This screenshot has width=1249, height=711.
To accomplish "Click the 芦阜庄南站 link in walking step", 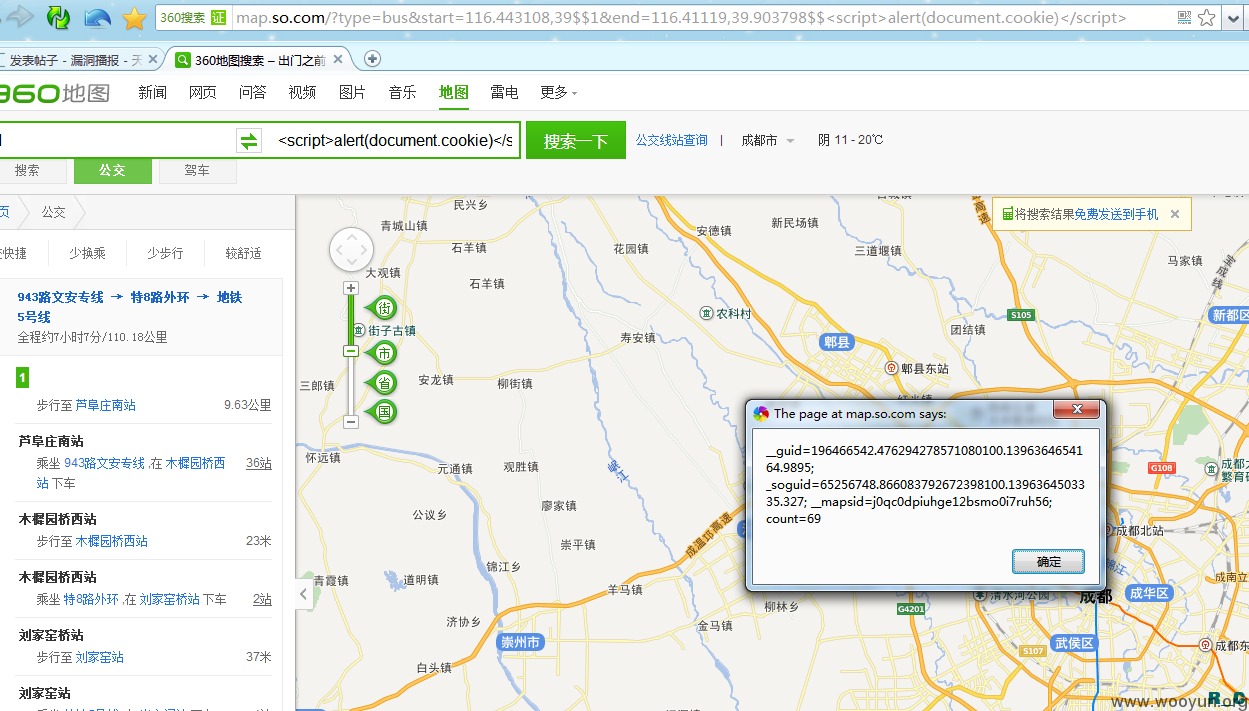I will pyautogui.click(x=105, y=405).
